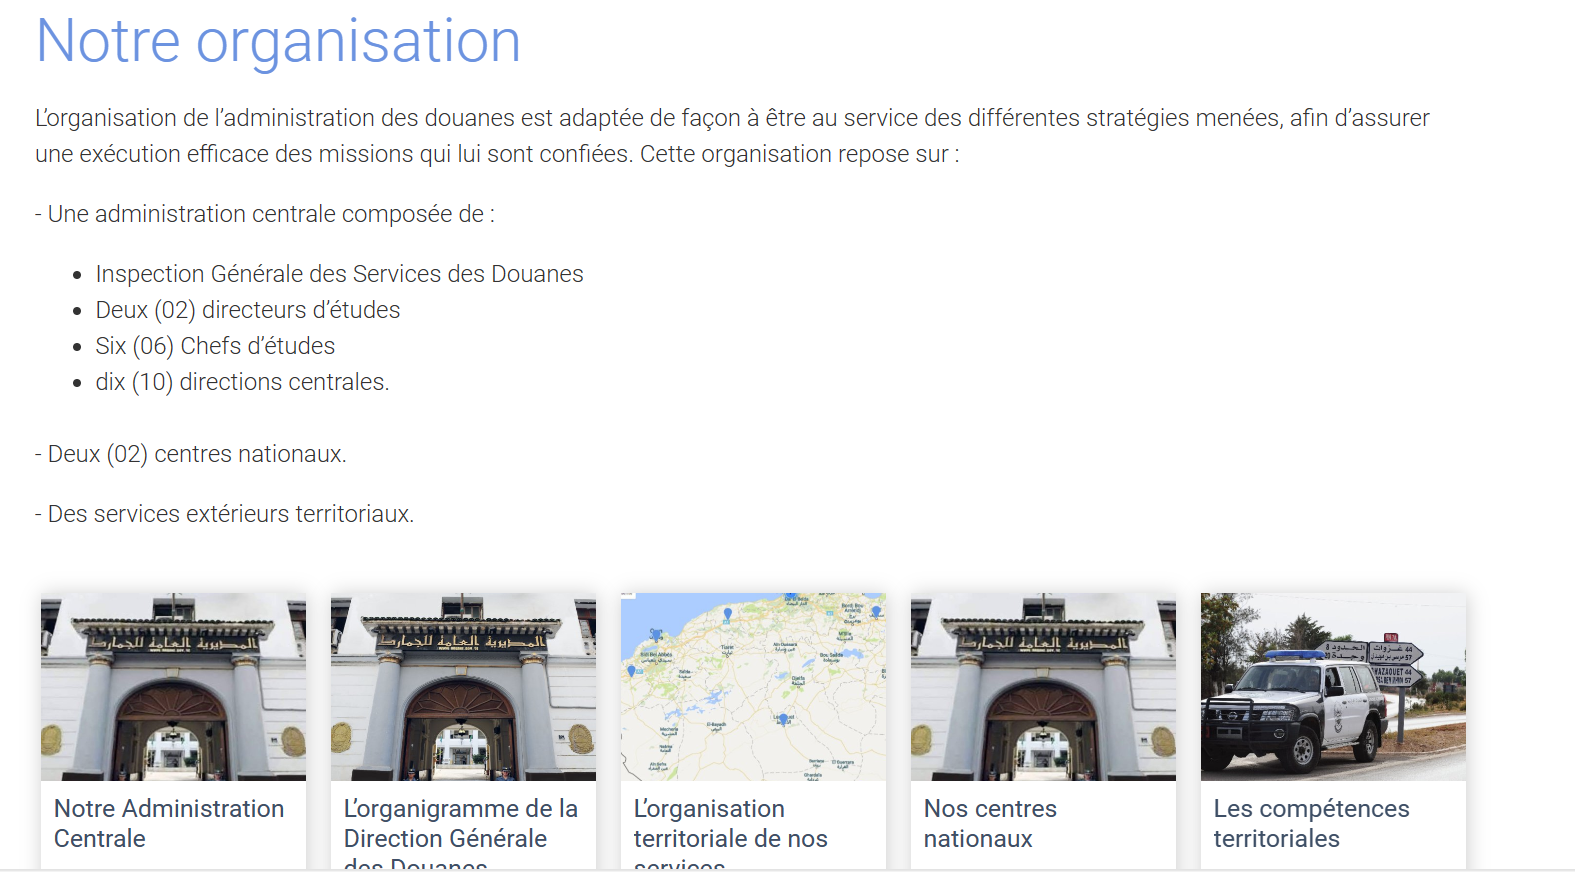Screen dimensions: 1575x872
Task: Select Inspection Générale des Services des Douanes
Action: (339, 274)
